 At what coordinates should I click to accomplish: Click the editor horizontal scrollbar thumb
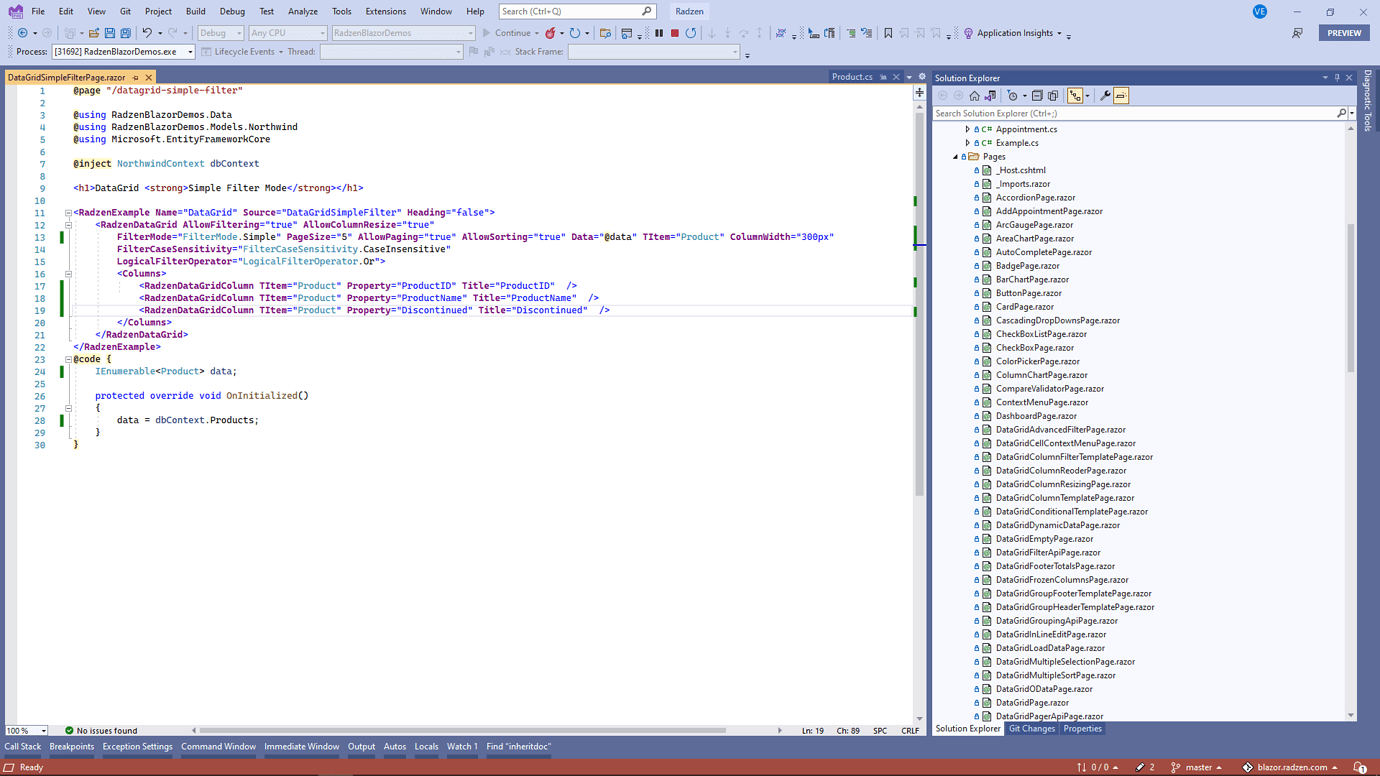pyautogui.click(x=462, y=731)
